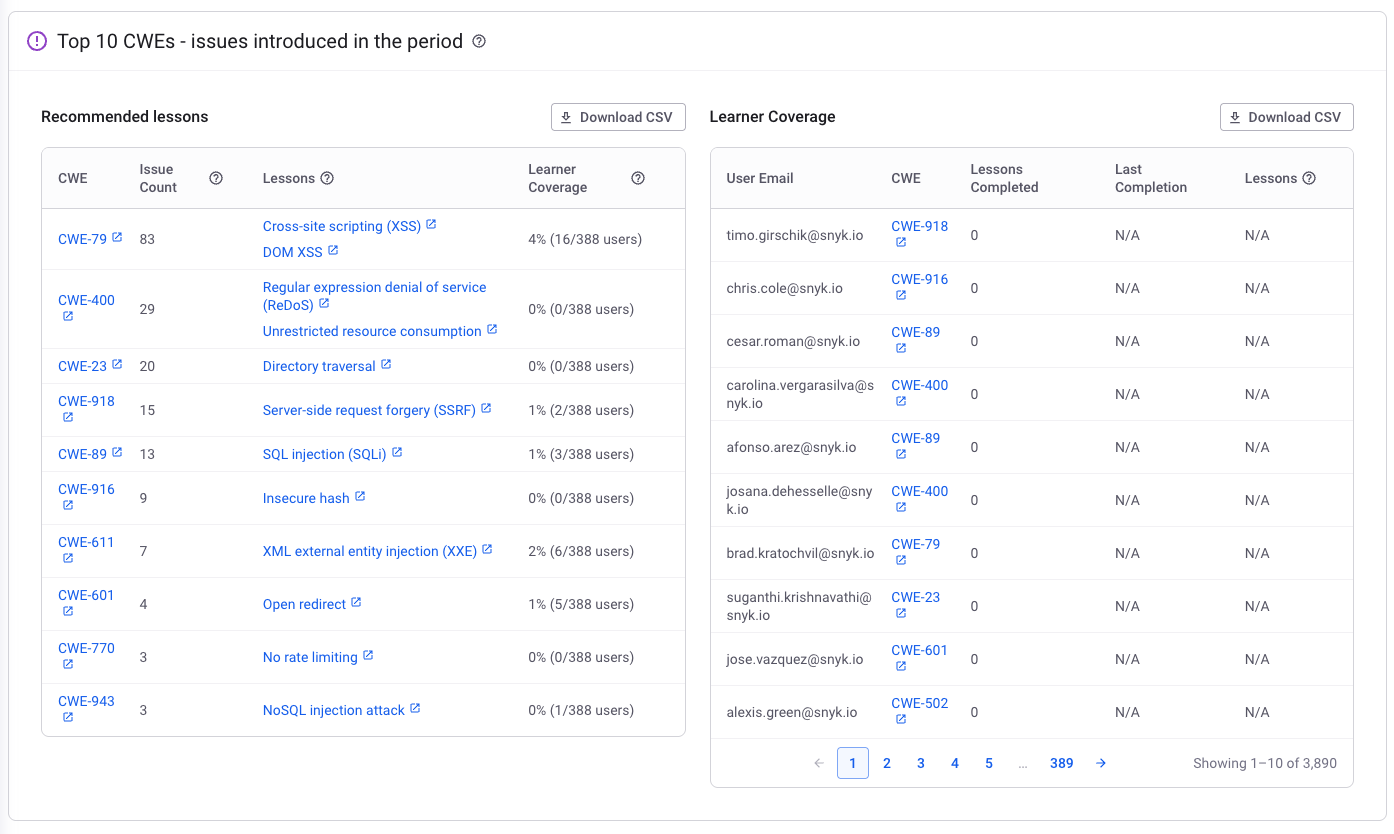Click external link icon next to CWE-79 in Recommended lessons
This screenshot has height=834, width=1394.
[x=117, y=238]
